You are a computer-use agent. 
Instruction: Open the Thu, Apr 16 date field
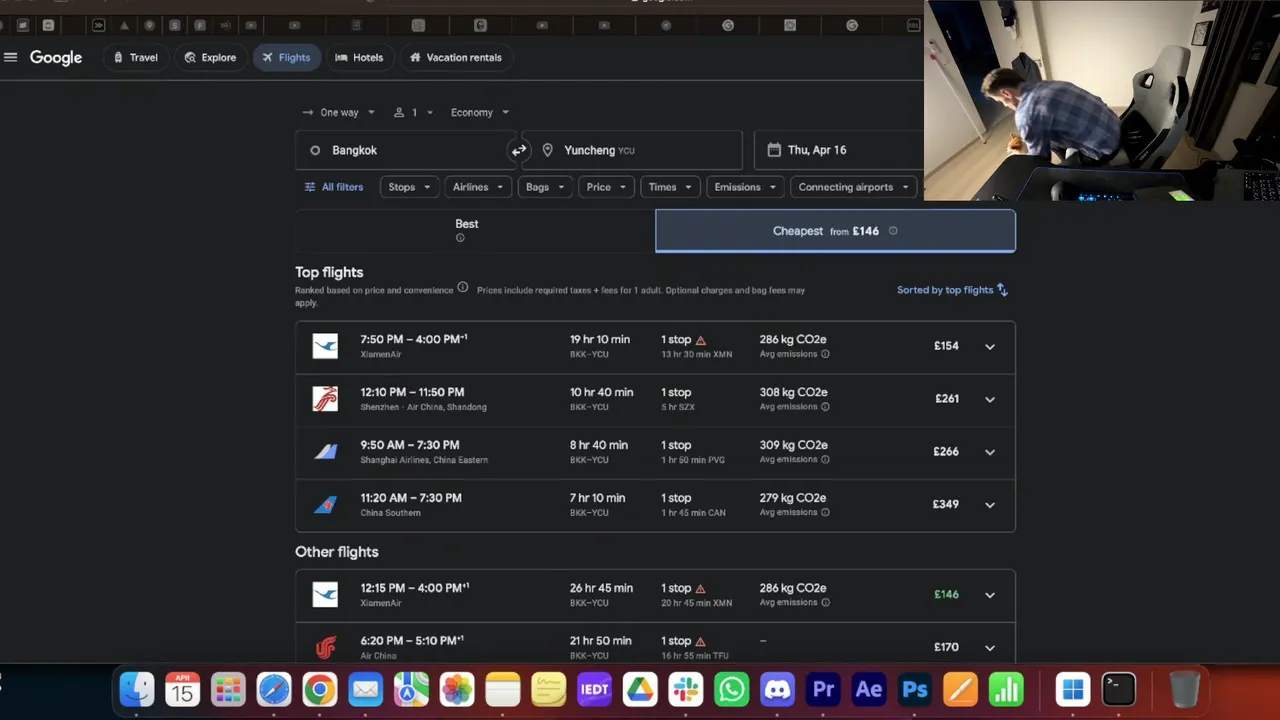(x=839, y=150)
